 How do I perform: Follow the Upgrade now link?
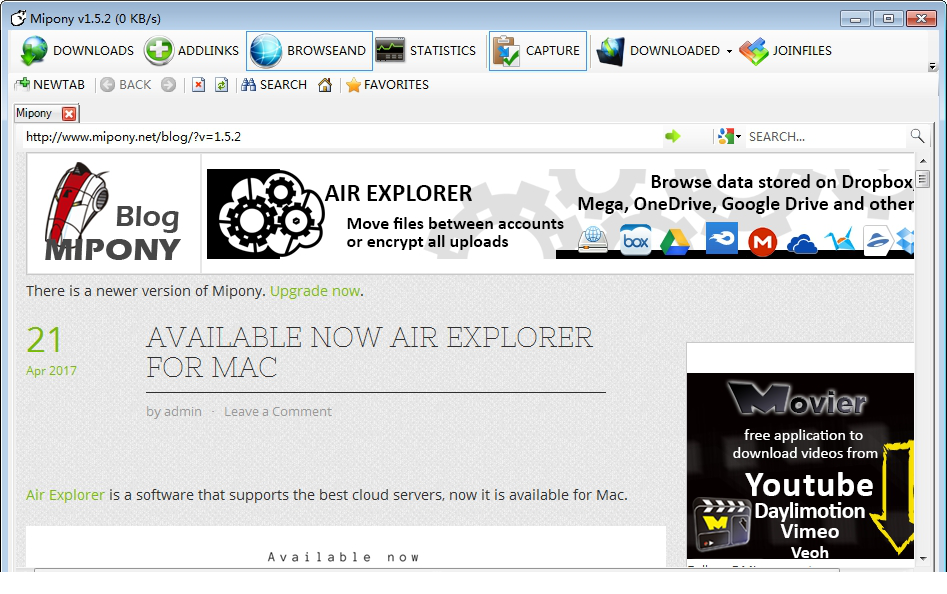[x=315, y=291]
